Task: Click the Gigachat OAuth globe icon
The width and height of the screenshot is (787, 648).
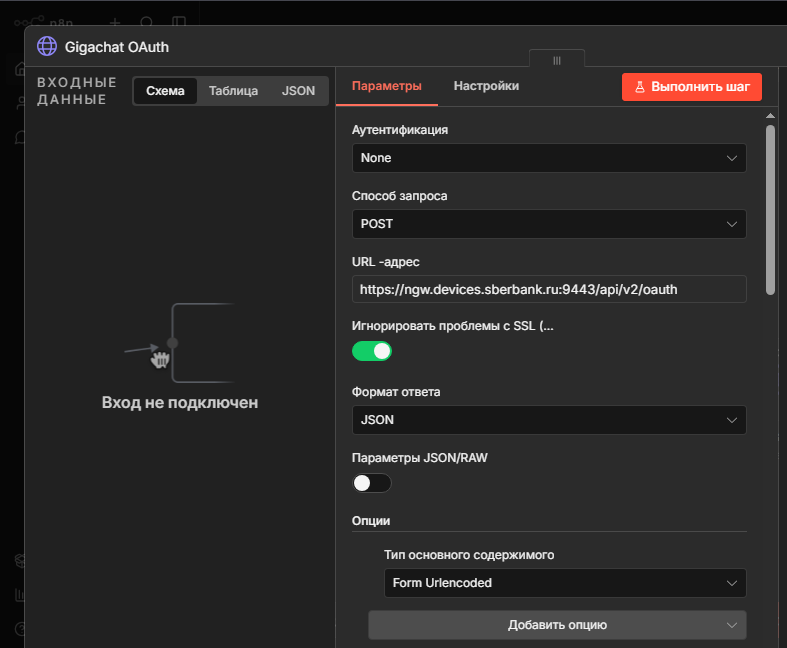Action: coord(47,46)
